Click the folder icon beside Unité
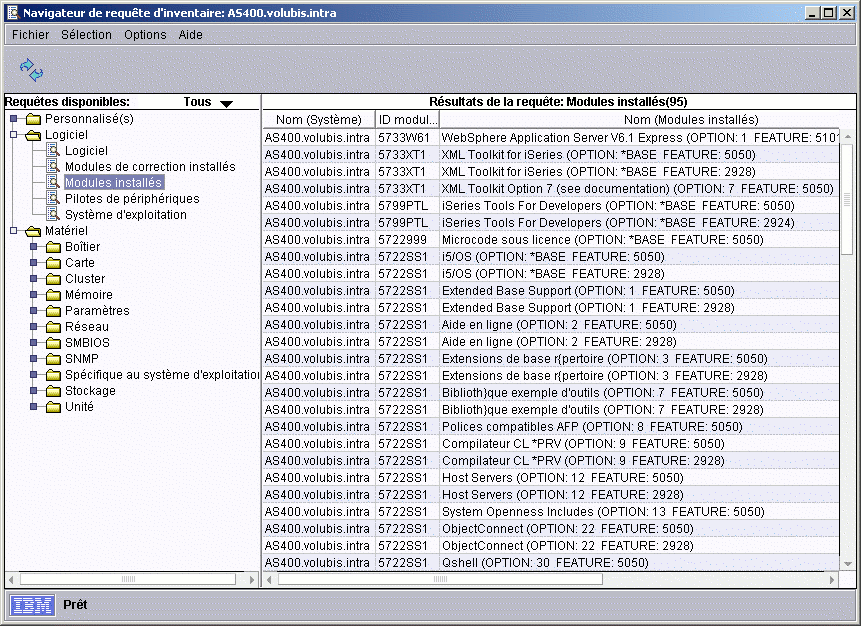The image size is (861, 626). pos(53,407)
